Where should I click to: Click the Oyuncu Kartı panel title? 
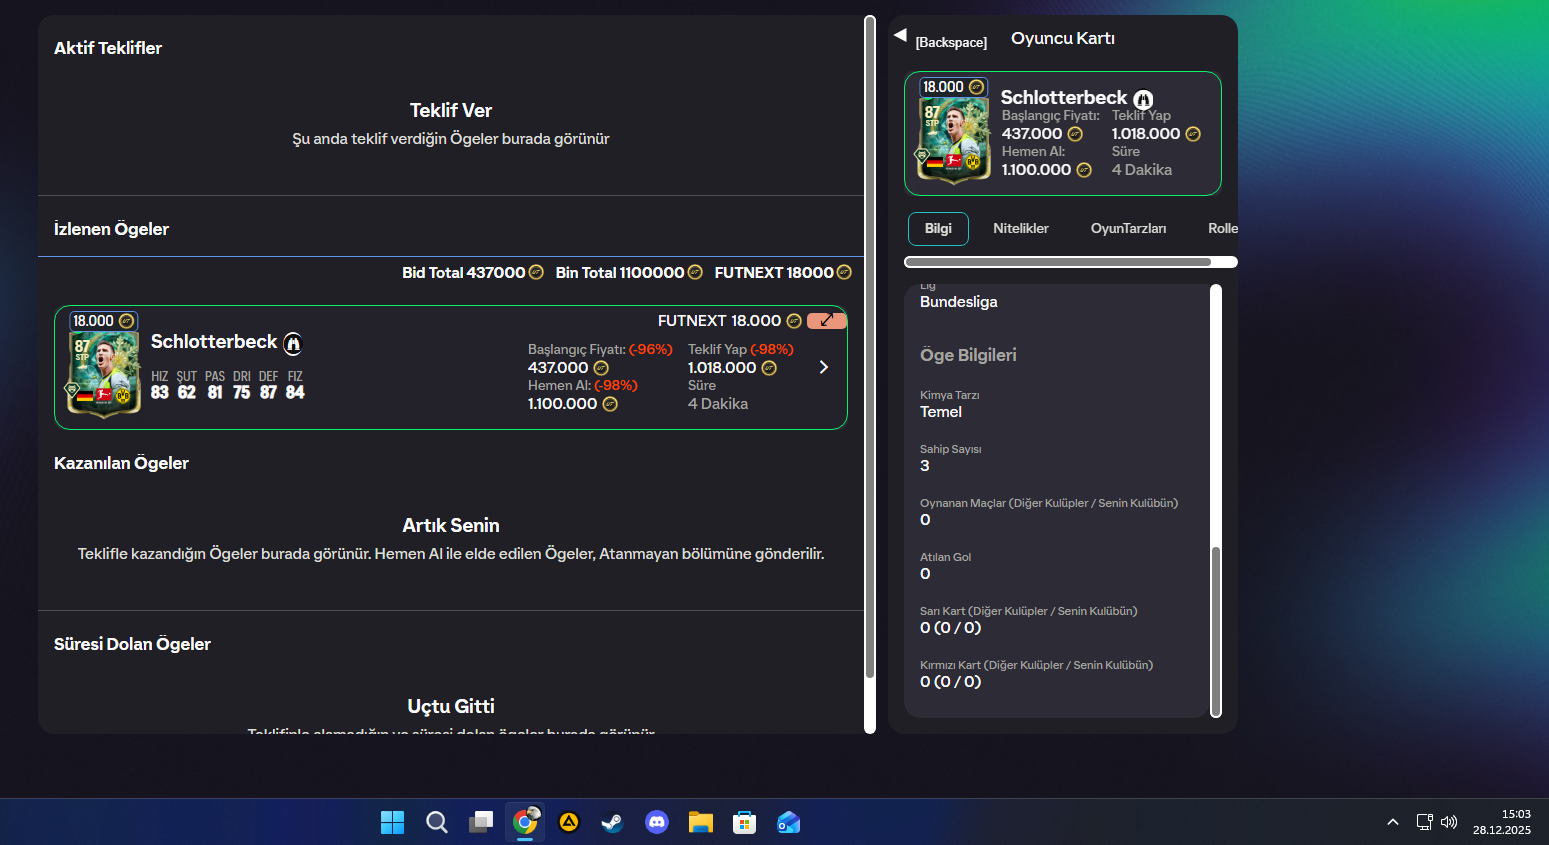pos(1063,38)
